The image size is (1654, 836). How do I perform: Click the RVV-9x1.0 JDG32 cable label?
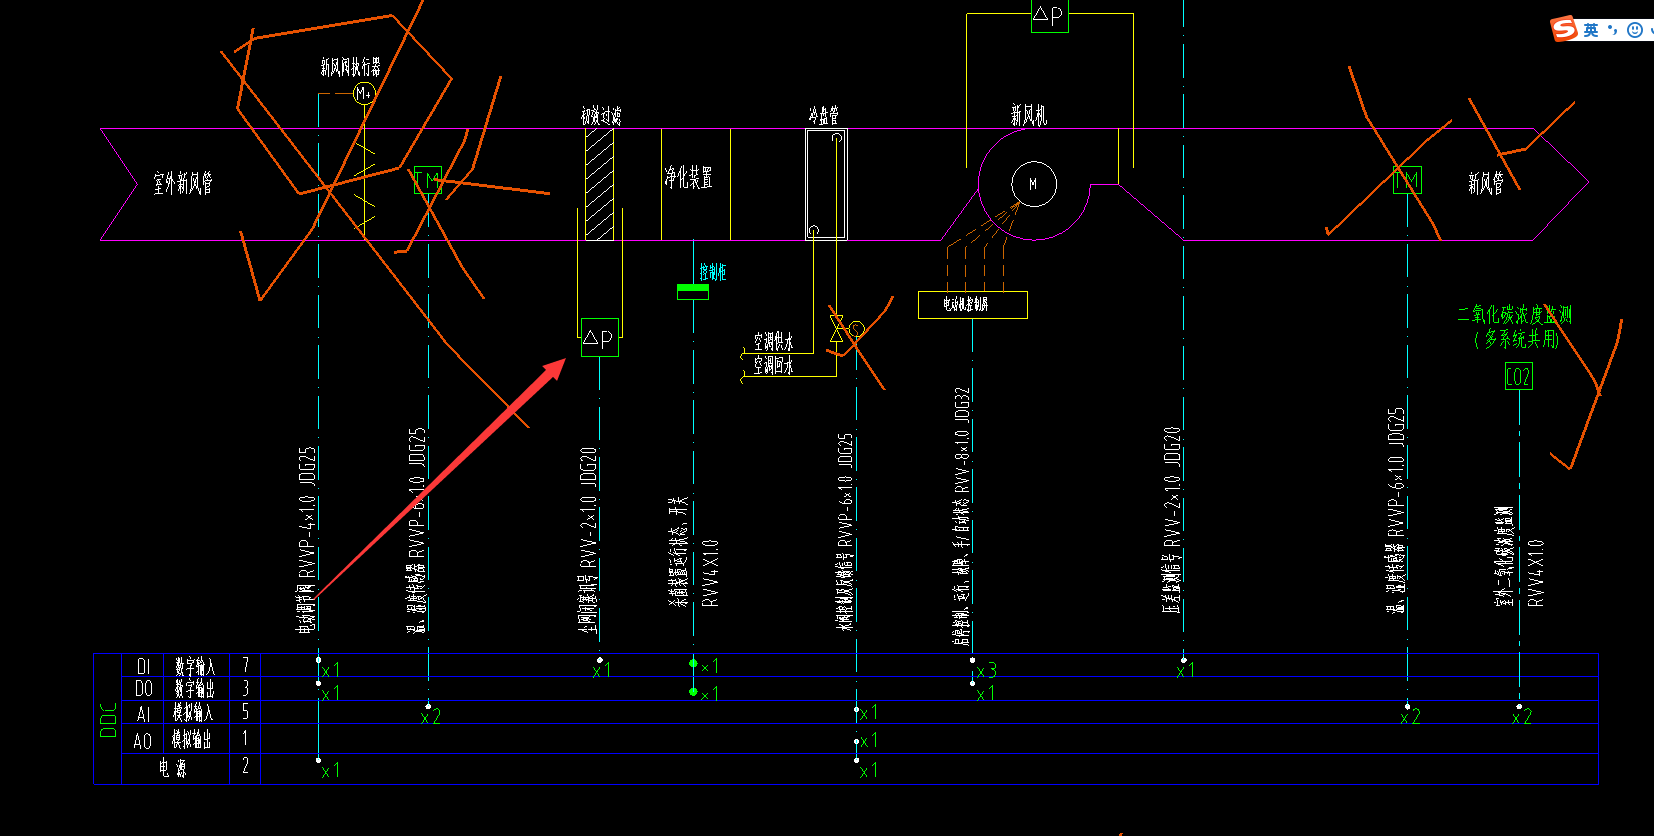[x=962, y=441]
